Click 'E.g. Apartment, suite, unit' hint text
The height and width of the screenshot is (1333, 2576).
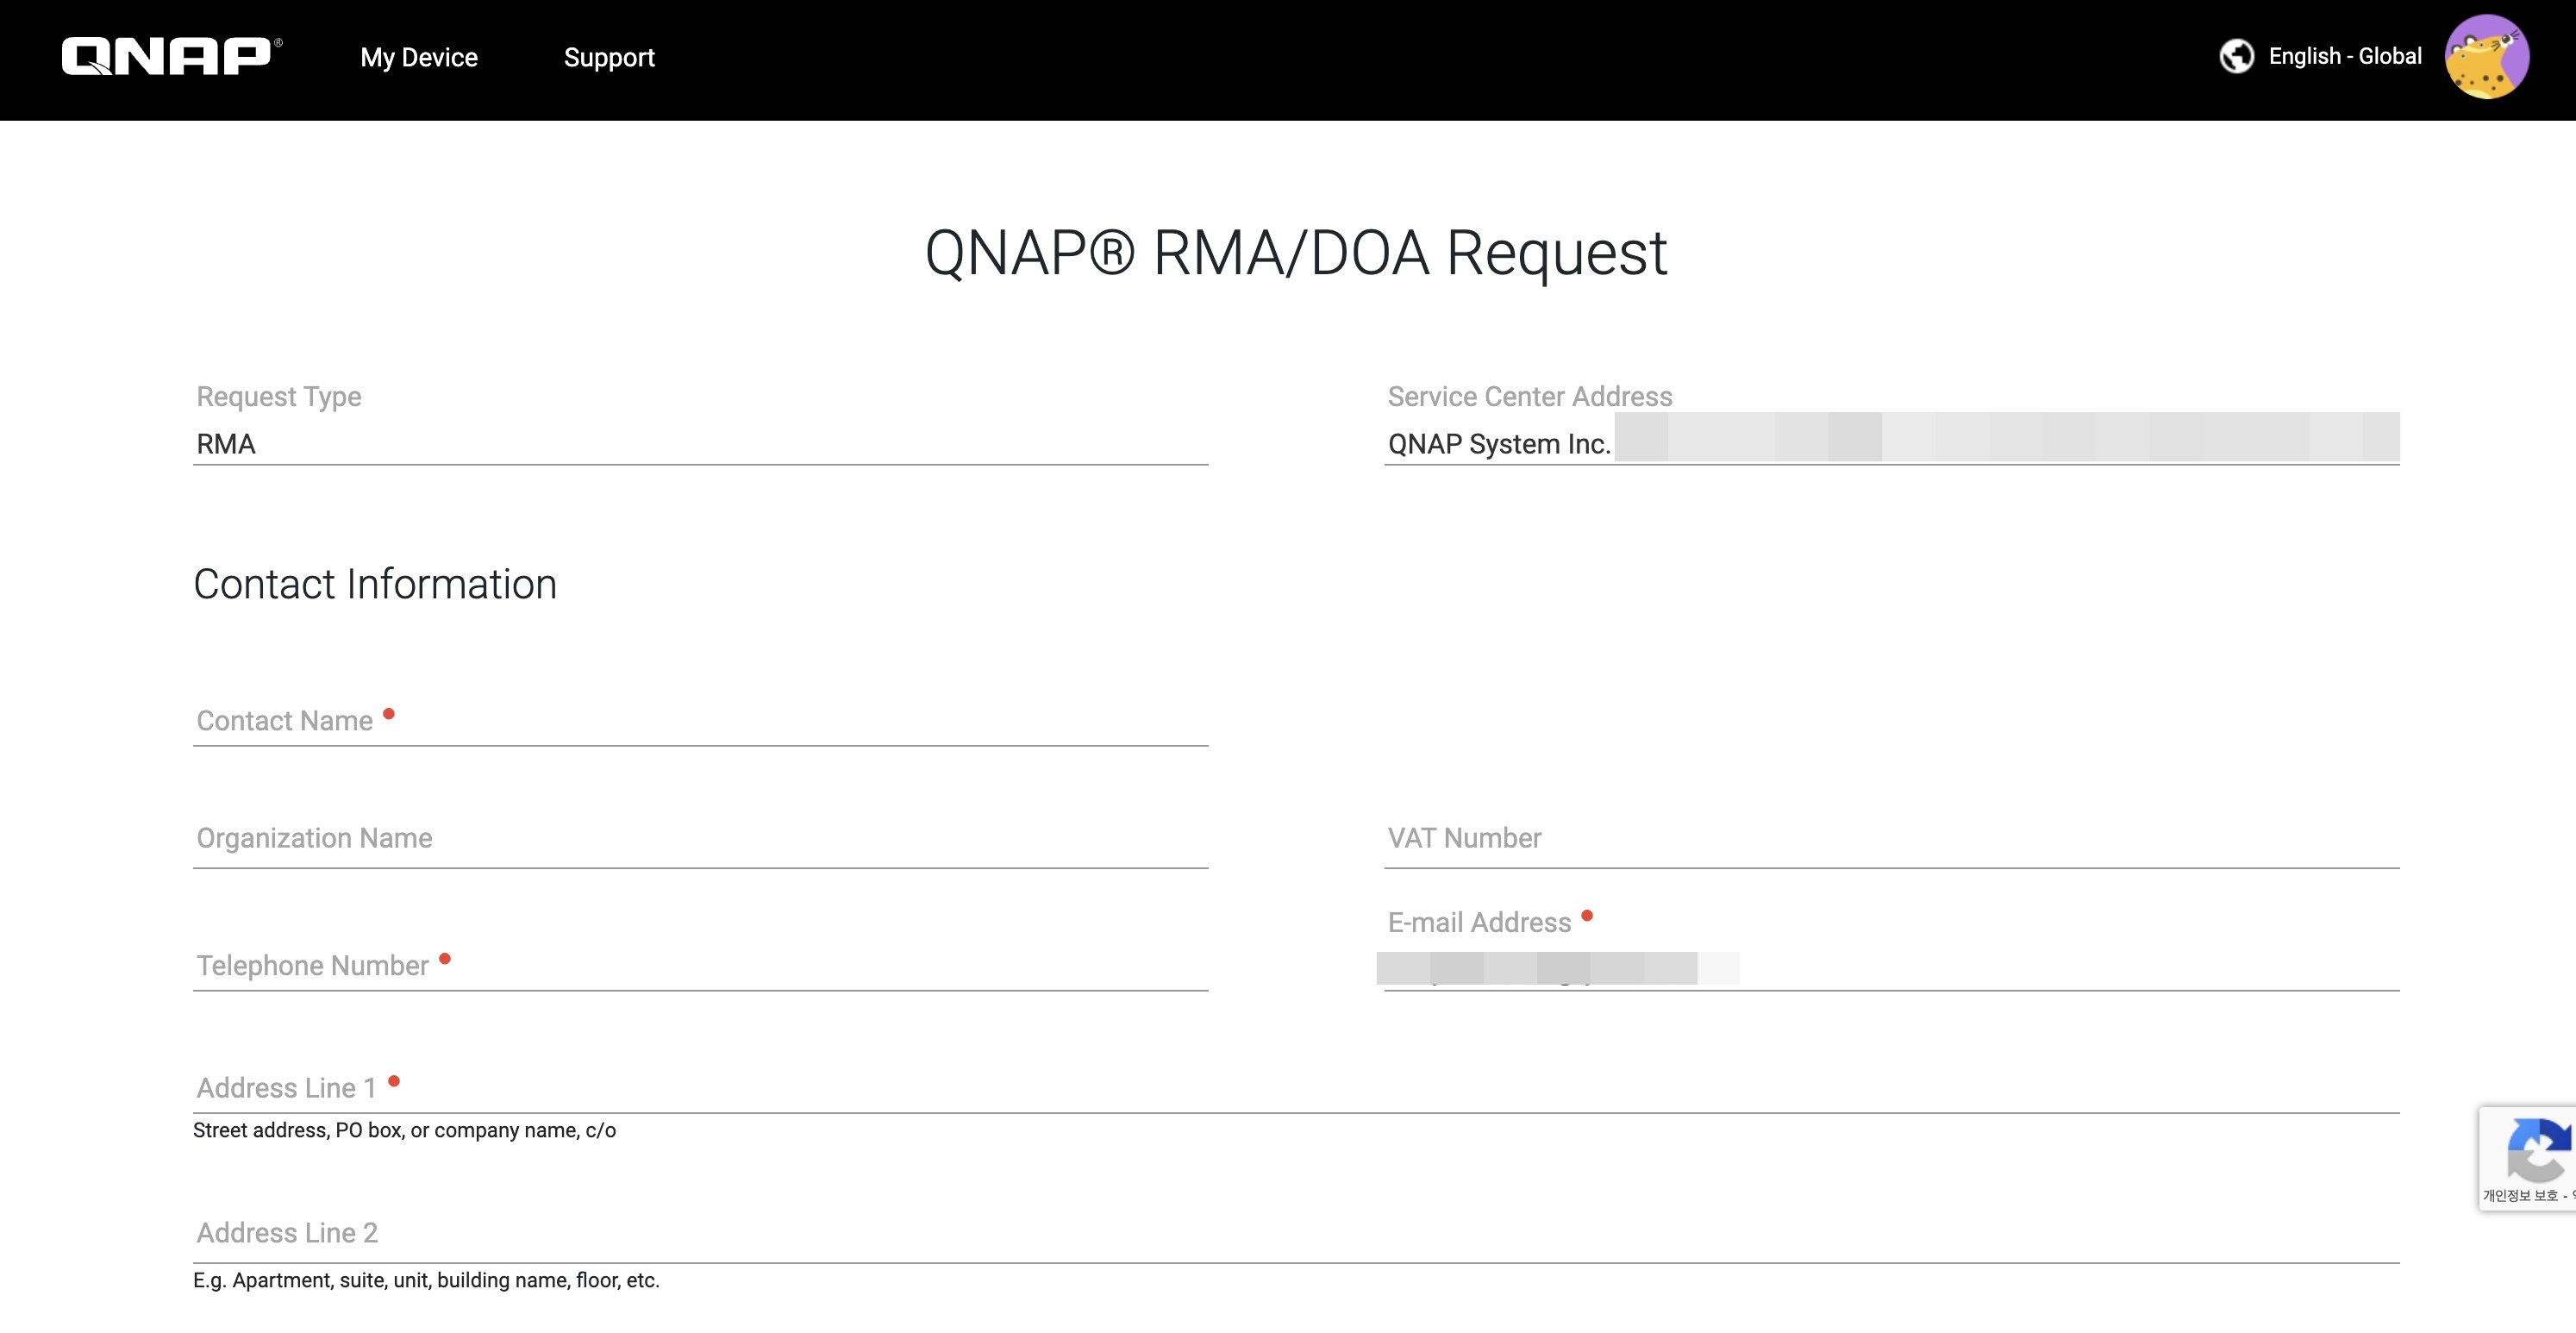[x=426, y=1280]
